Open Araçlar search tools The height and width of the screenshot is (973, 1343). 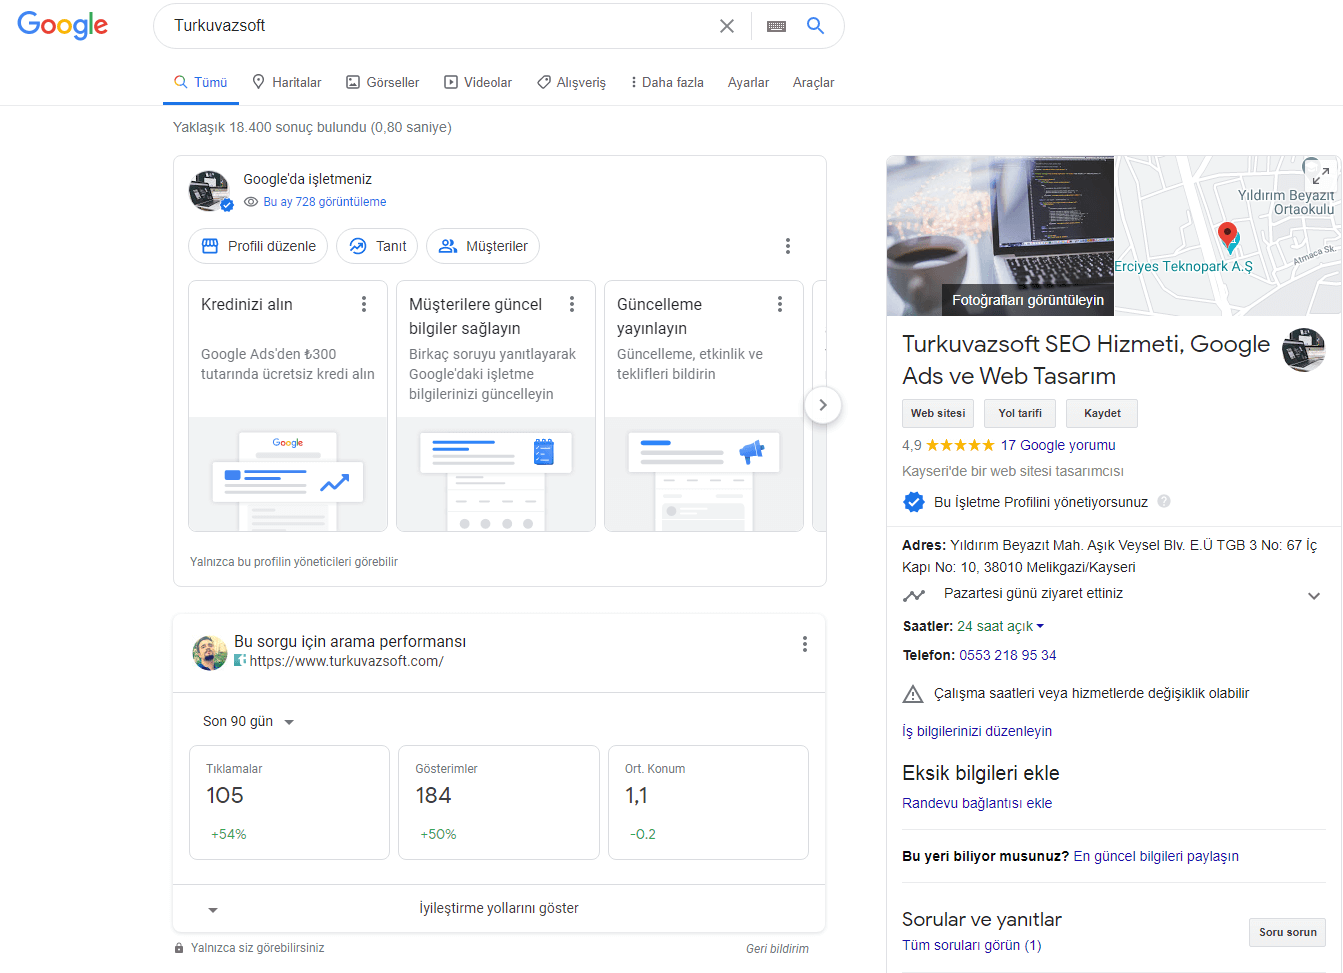pos(813,82)
